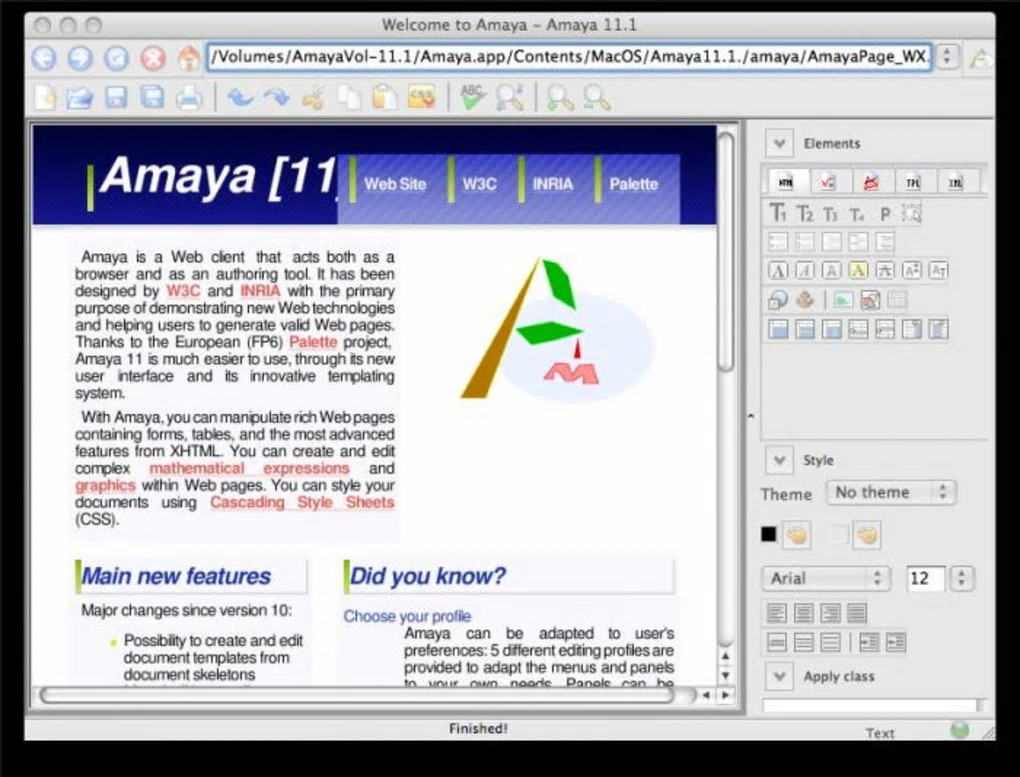Insert a T2 heading element
This screenshot has height=777, width=1020.
805,213
